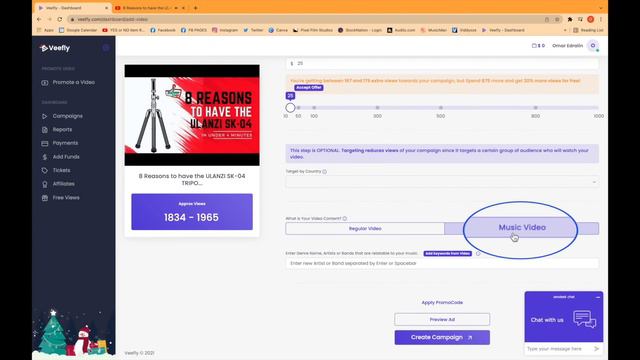Viewport: 640px width, 360px height.
Task: Click the info icon beside Target by Country
Action: pyautogui.click(x=324, y=172)
